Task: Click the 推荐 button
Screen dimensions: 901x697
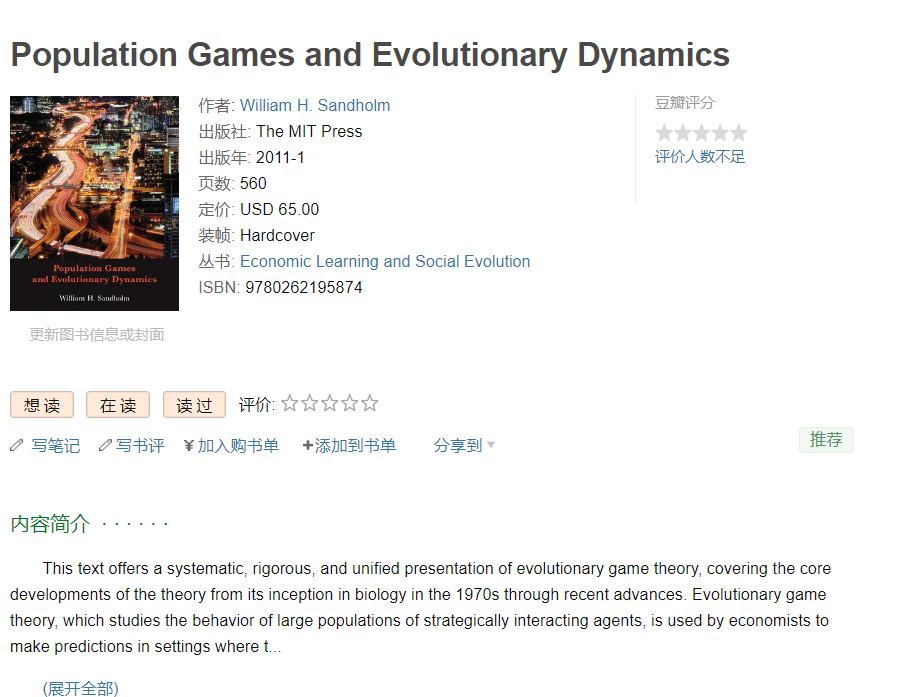Action: [x=826, y=440]
